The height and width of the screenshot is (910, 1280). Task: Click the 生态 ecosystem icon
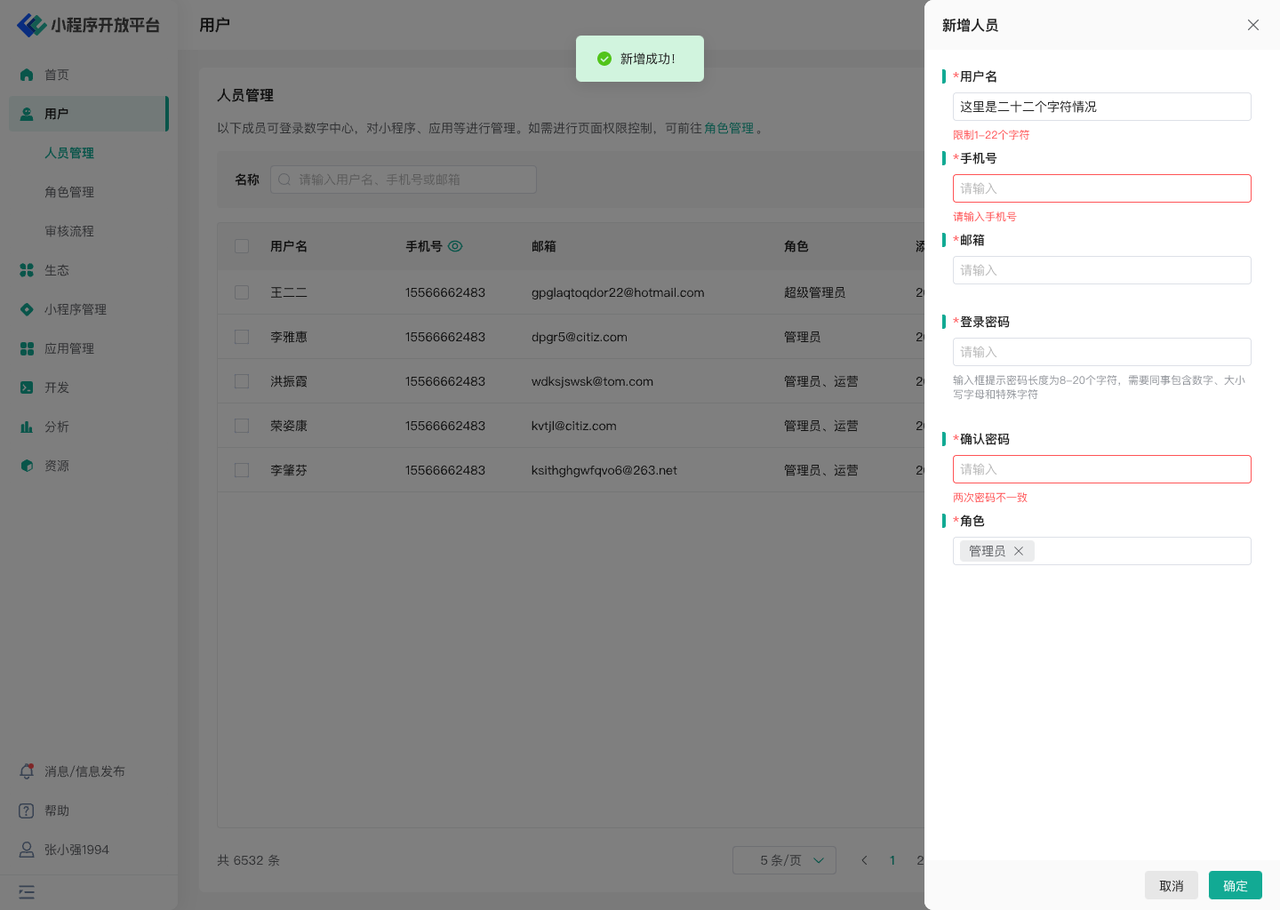point(27,270)
